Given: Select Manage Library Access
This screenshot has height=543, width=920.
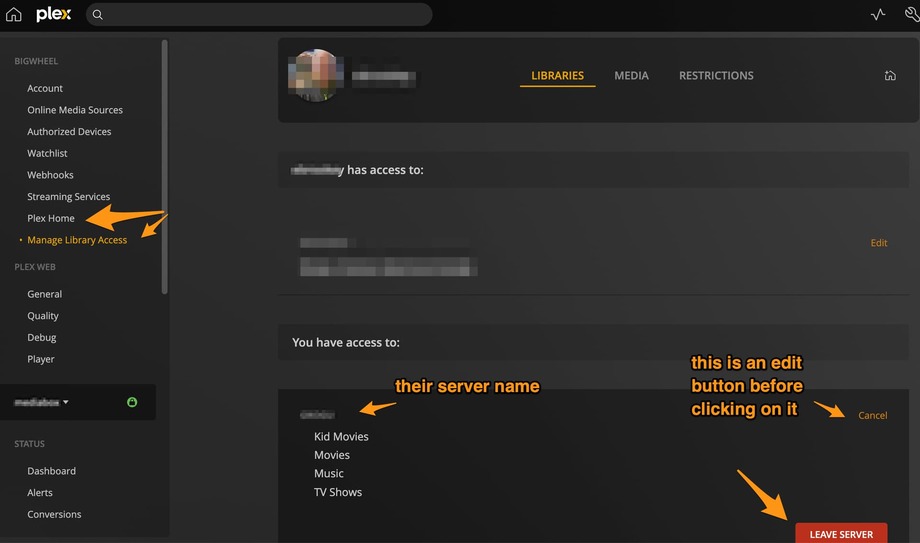Looking at the screenshot, I should (77, 240).
